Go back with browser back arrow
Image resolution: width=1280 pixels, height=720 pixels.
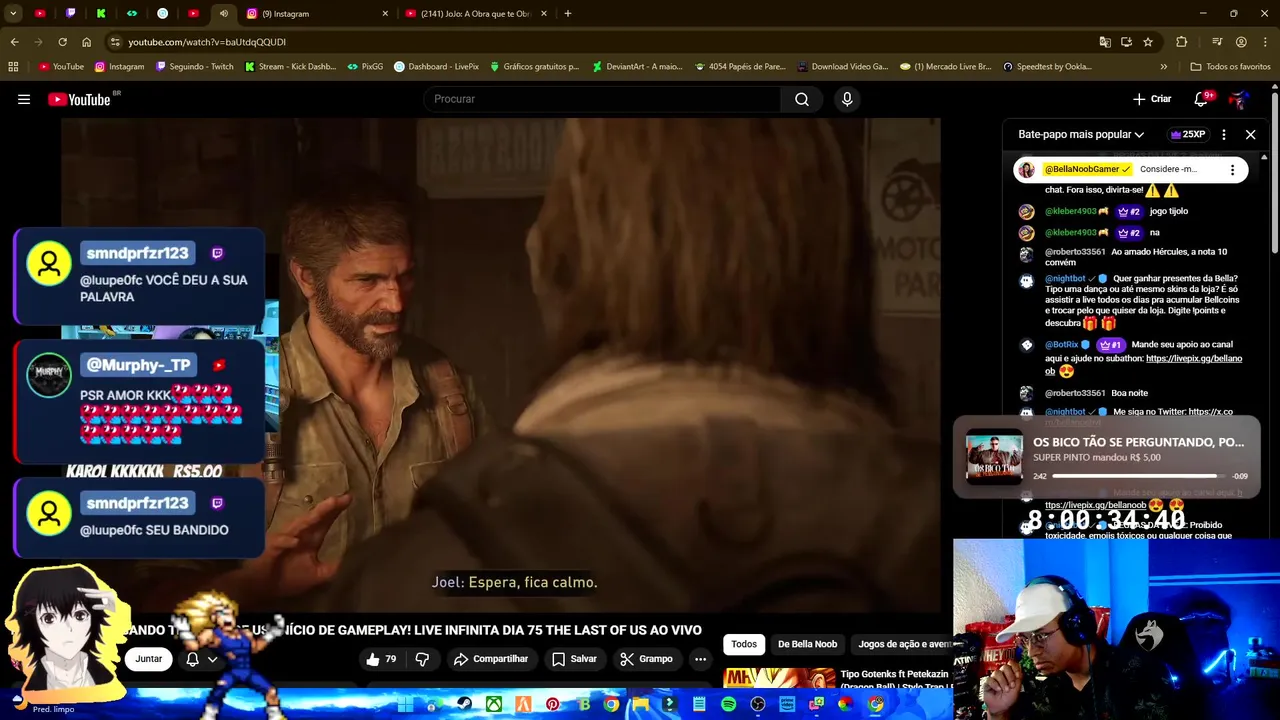14,42
